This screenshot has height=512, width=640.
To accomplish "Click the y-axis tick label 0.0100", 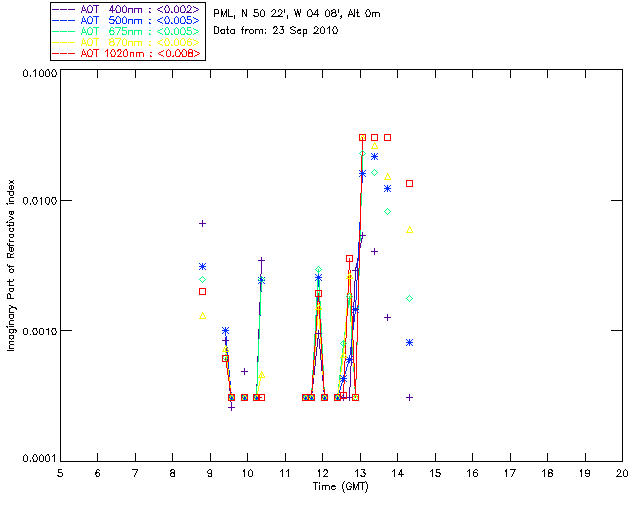I will 40,201.
